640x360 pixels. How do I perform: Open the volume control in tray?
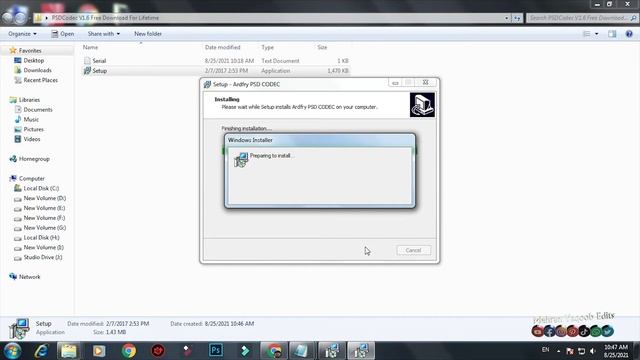593,351
